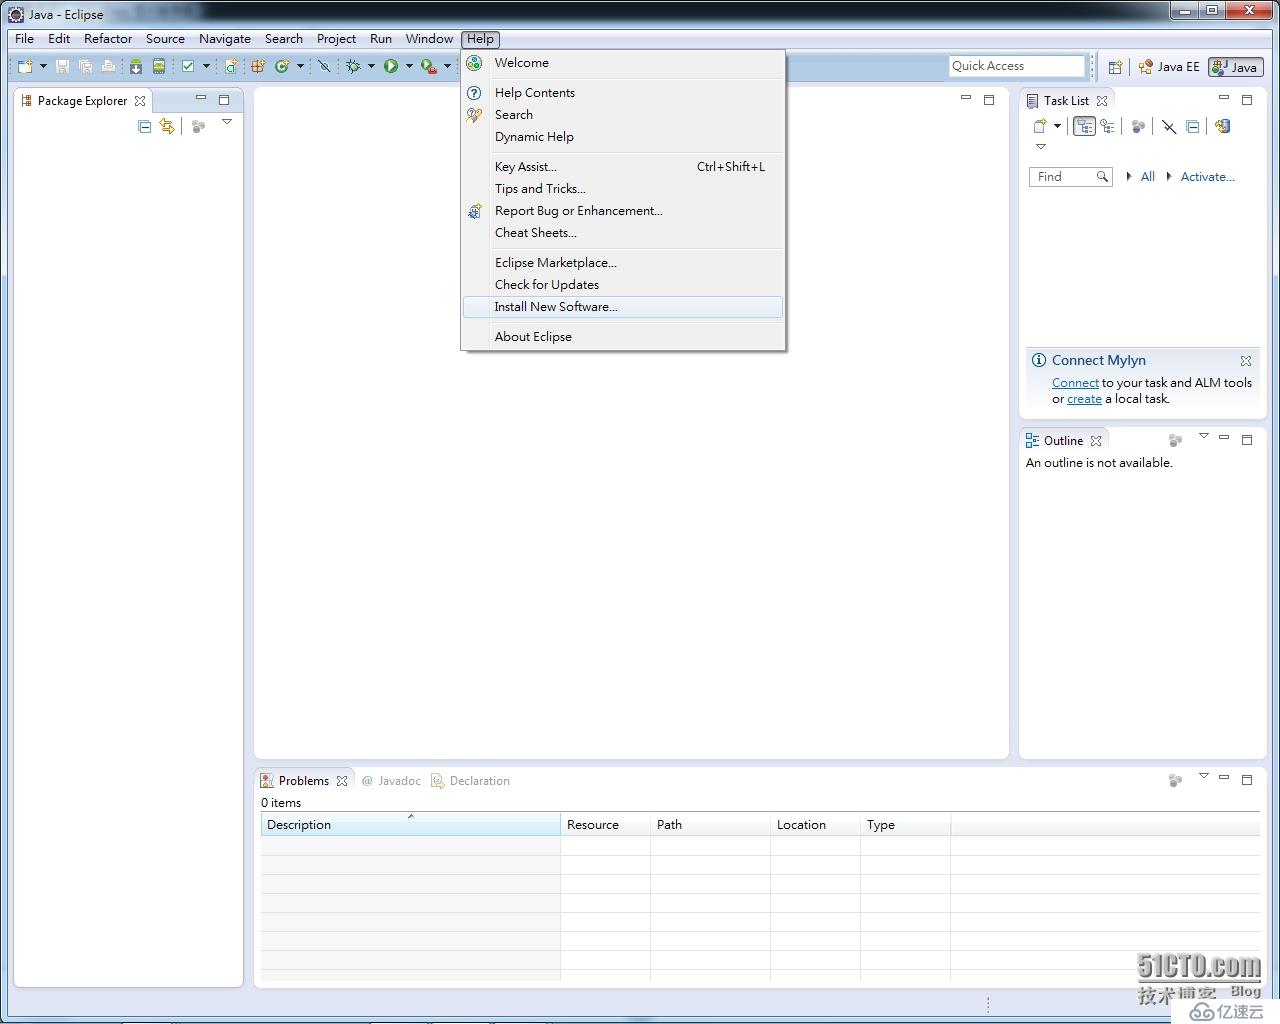Image resolution: width=1280 pixels, height=1024 pixels.
Task: Click the New wizard toolbar icon
Action: 26,66
